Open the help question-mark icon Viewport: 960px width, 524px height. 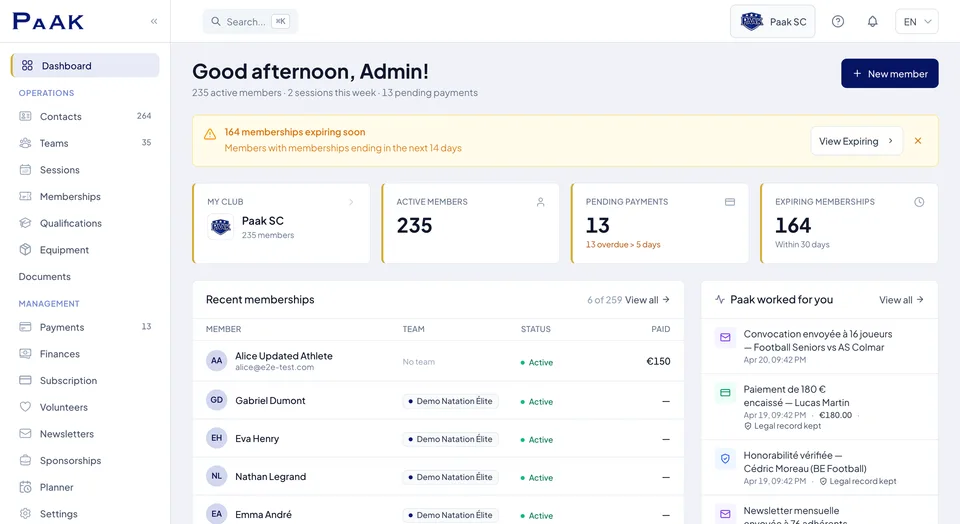(838, 21)
